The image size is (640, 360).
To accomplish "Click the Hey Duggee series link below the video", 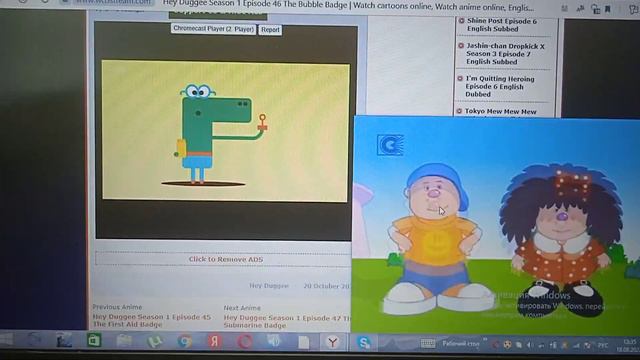I will (269, 286).
